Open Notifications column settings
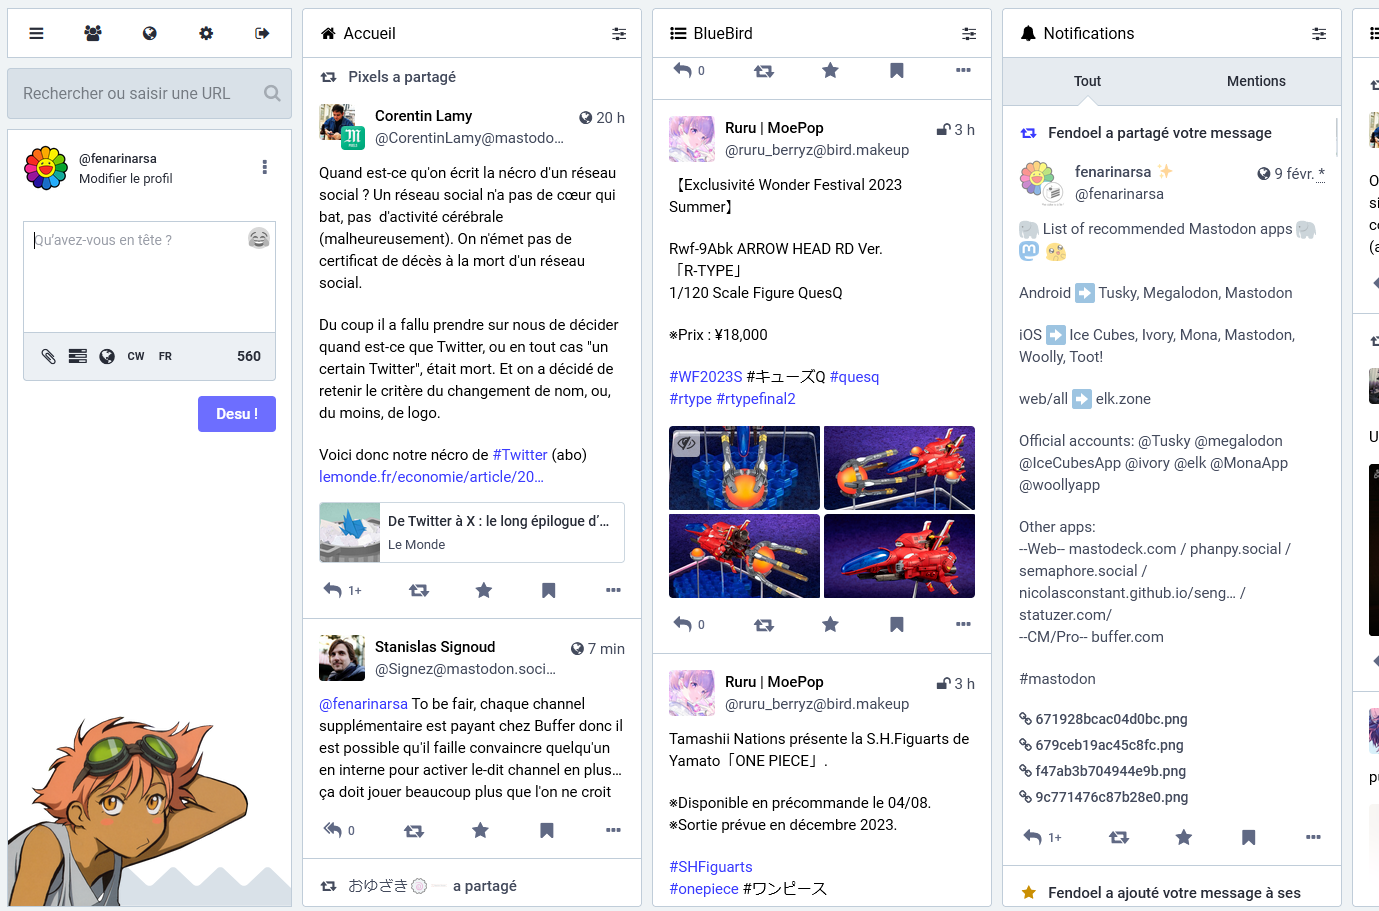Screen dimensions: 1379x911 click(x=1319, y=34)
